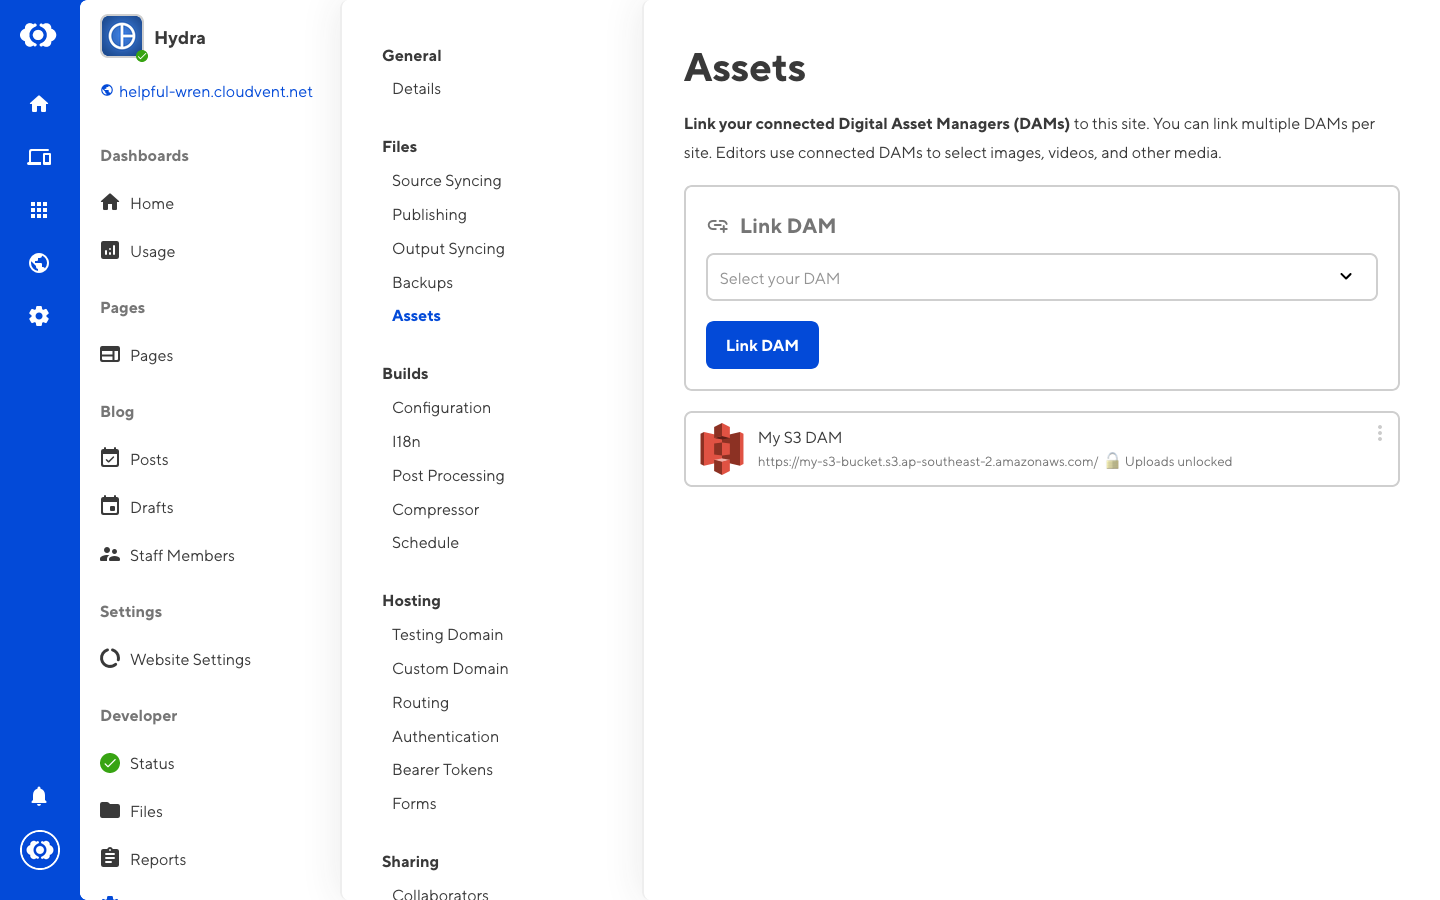Image resolution: width=1440 pixels, height=900 pixels.
Task: Open Custom Domain hosting settings
Action: click(x=450, y=669)
